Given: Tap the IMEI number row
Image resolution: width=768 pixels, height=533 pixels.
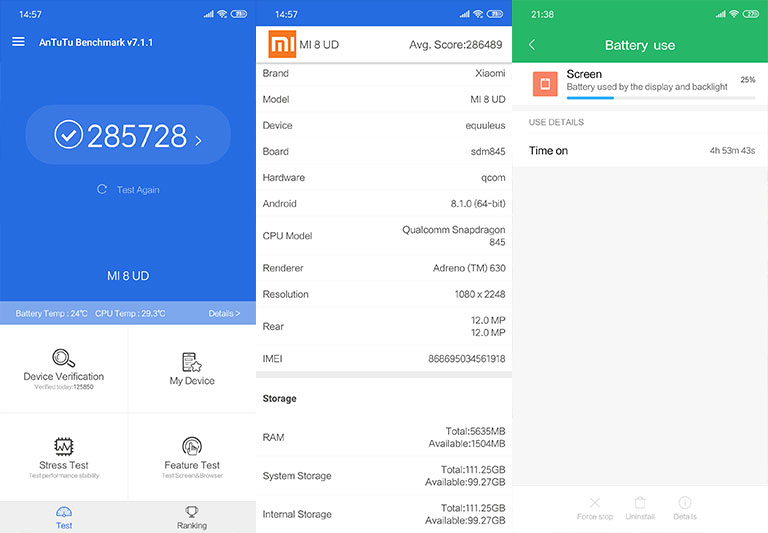Looking at the screenshot, I should pyautogui.click(x=384, y=359).
